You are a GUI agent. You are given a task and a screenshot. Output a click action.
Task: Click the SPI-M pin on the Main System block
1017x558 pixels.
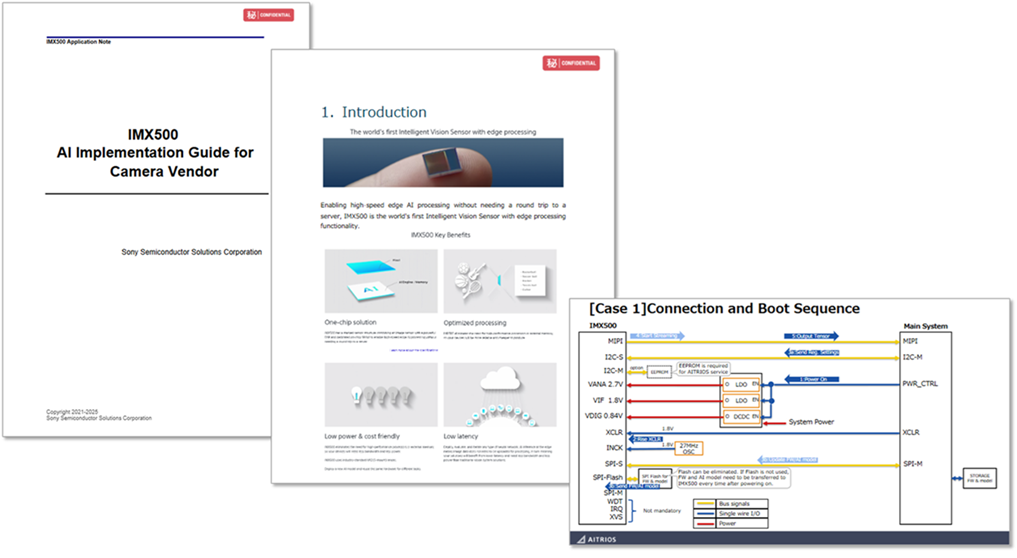[x=913, y=464]
